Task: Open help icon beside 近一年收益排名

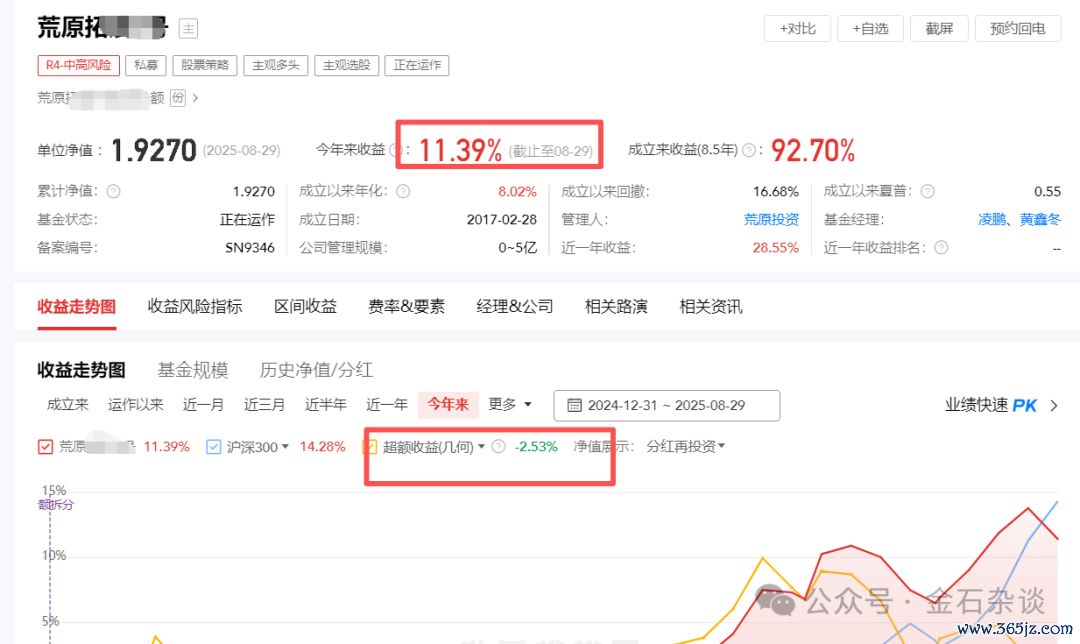Action: coord(941,248)
